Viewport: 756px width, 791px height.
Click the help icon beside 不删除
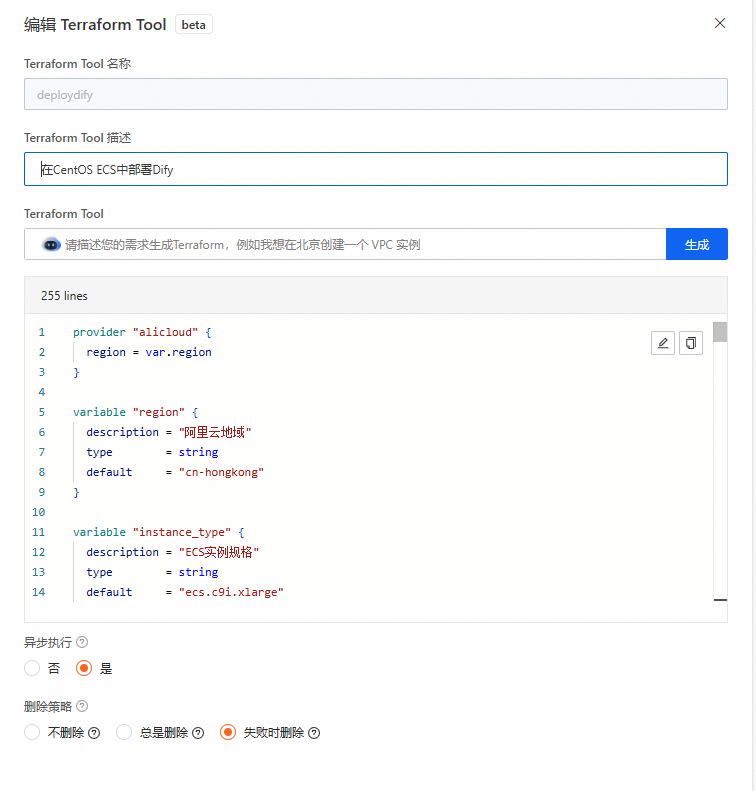(x=94, y=733)
